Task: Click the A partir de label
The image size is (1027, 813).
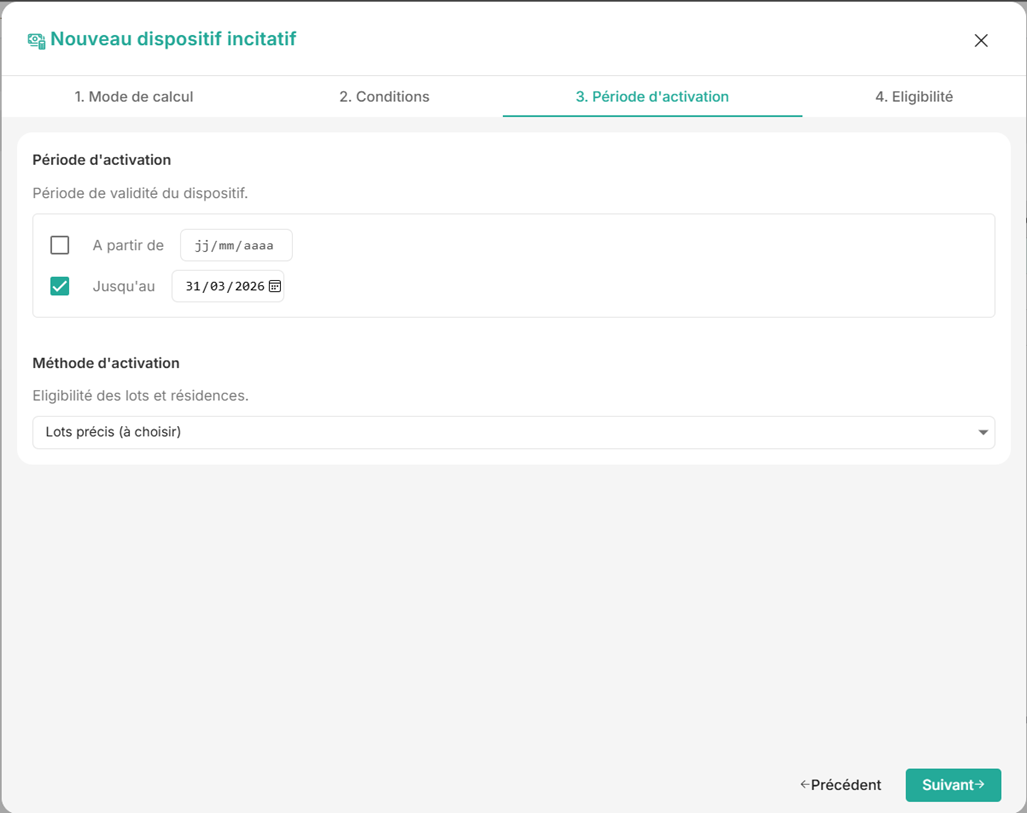Action: click(128, 246)
